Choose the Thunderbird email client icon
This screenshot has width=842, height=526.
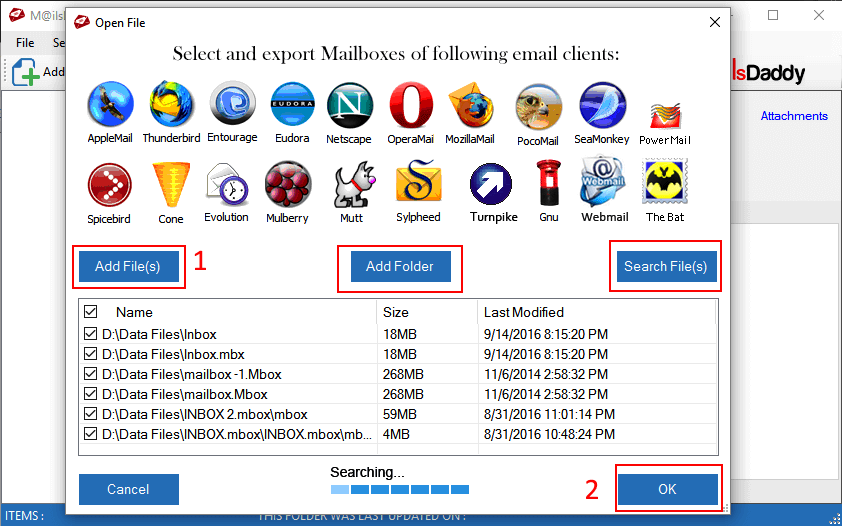[x=171, y=105]
